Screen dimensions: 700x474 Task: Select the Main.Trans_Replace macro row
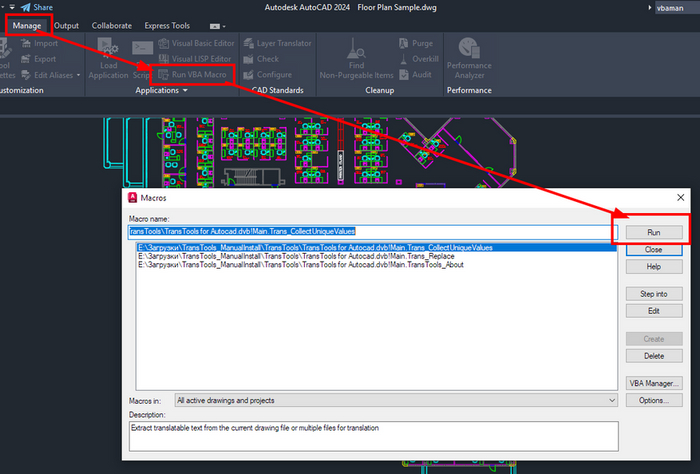pos(377,256)
